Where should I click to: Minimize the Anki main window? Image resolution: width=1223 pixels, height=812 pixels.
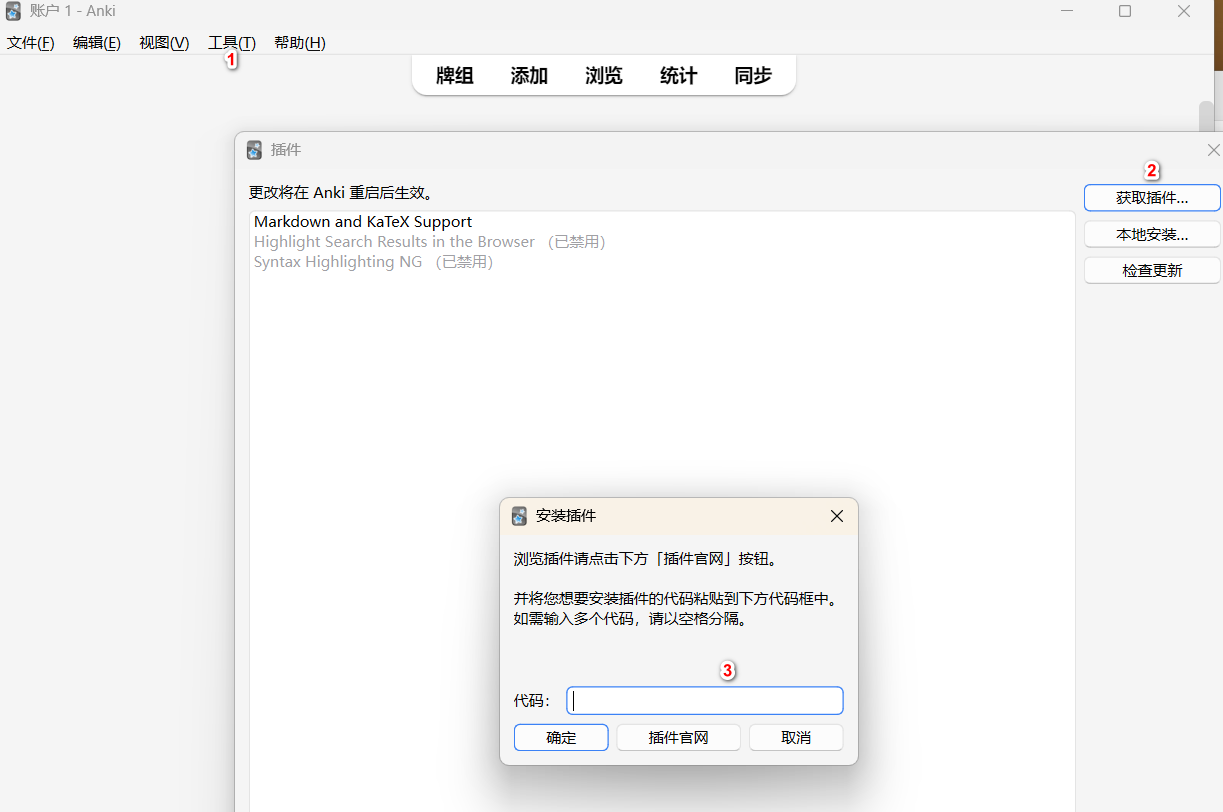[1066, 12]
